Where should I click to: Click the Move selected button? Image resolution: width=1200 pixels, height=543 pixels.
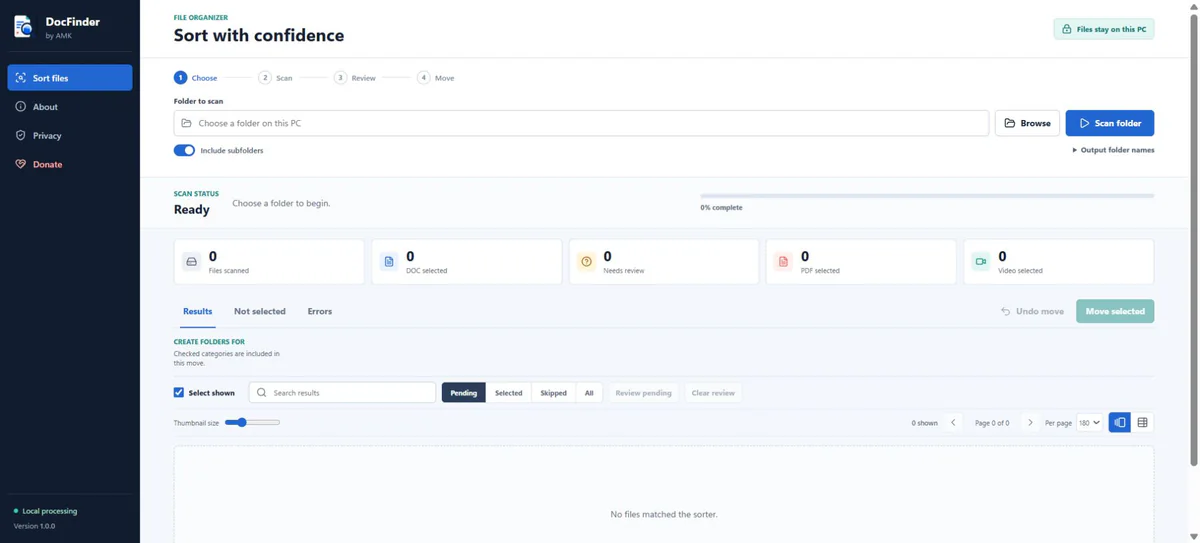tap(1115, 311)
